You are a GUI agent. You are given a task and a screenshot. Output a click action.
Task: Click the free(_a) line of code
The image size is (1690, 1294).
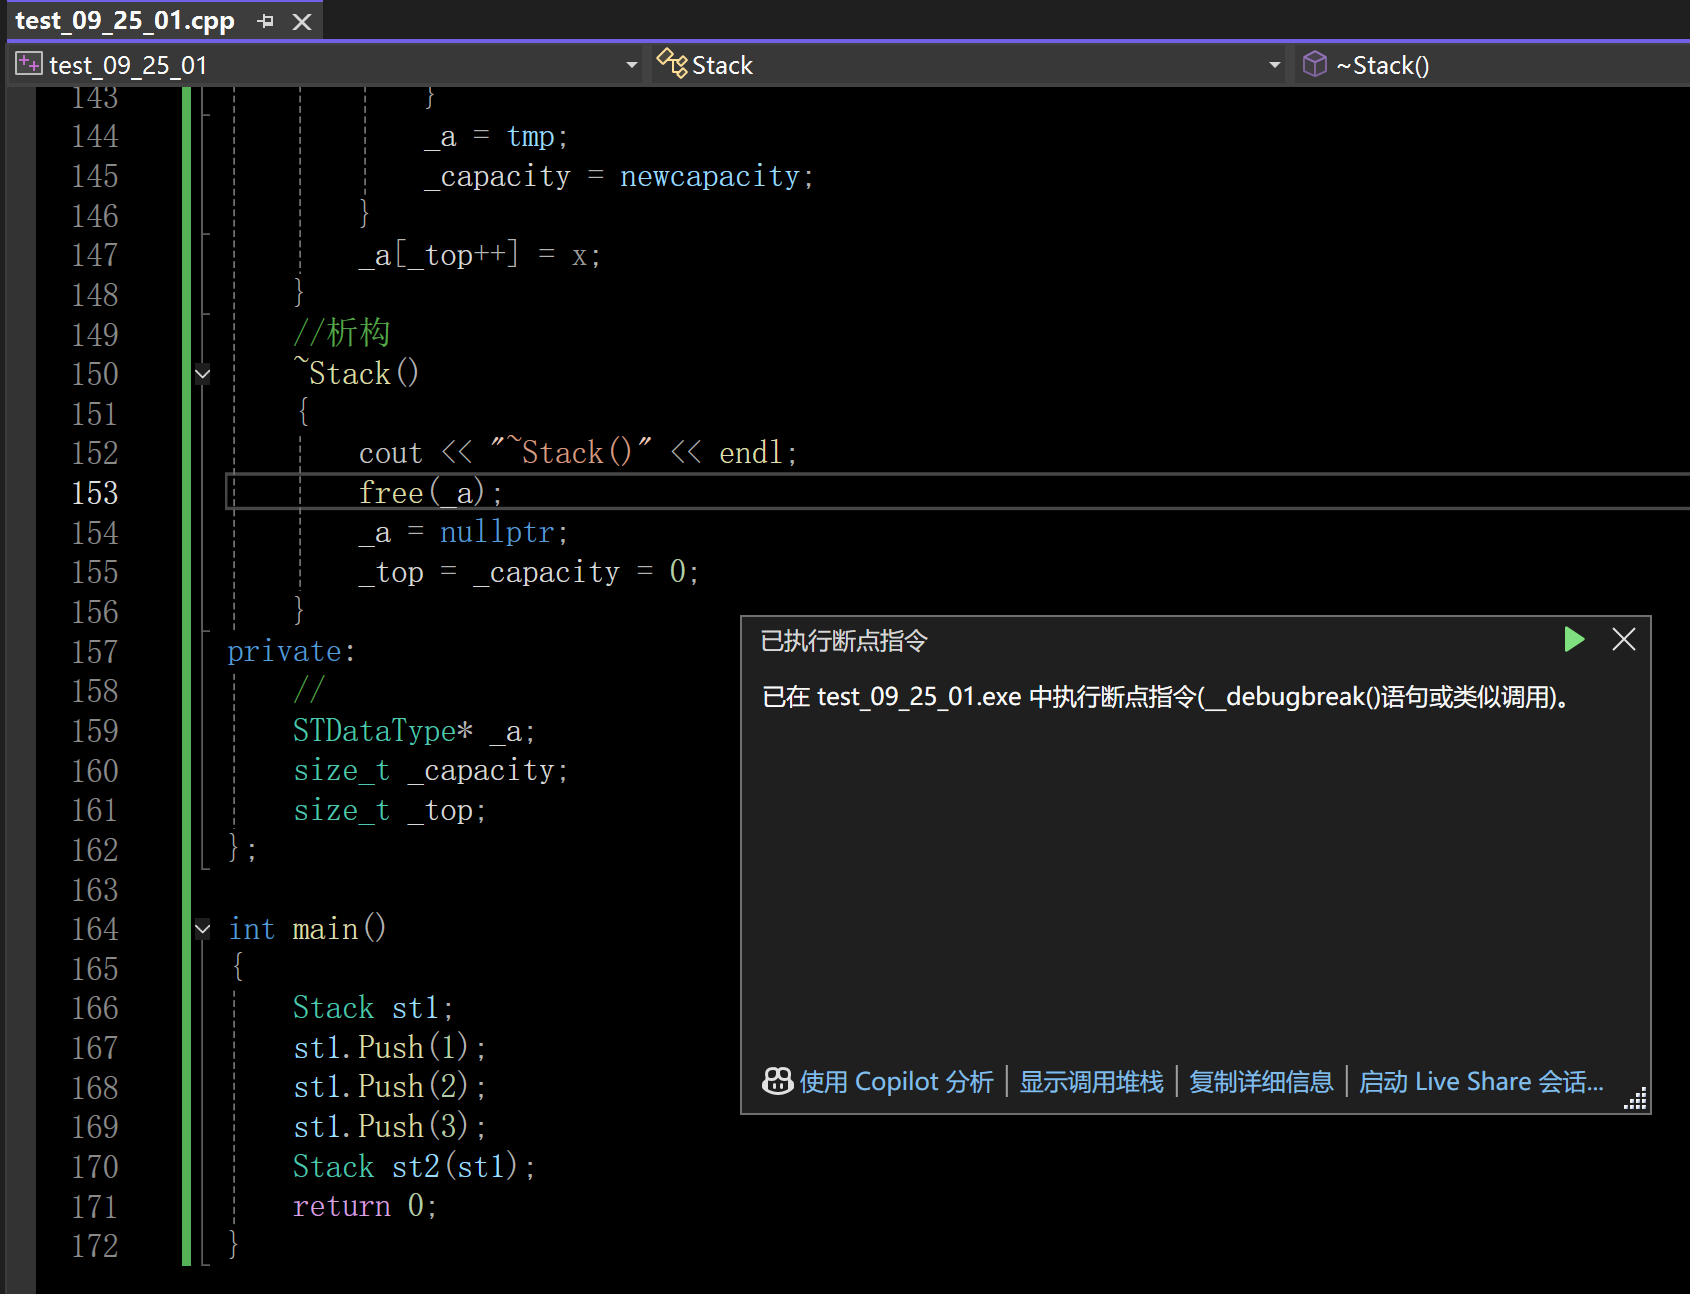point(431,493)
